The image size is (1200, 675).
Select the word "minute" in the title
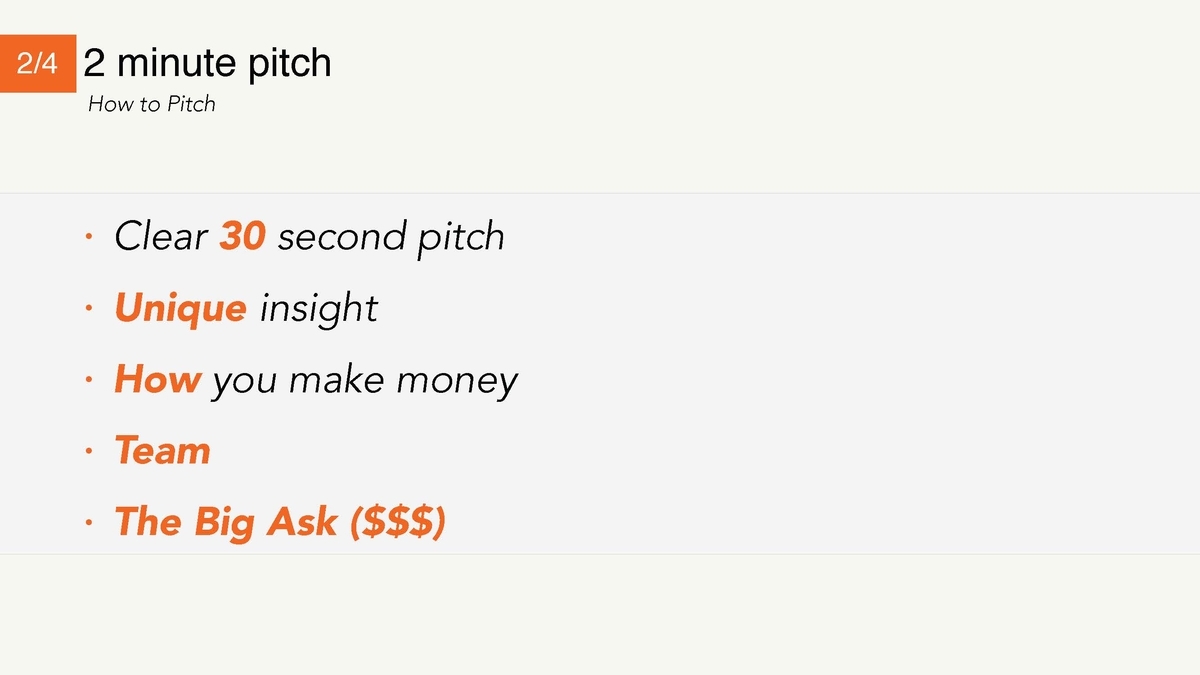[x=173, y=63]
